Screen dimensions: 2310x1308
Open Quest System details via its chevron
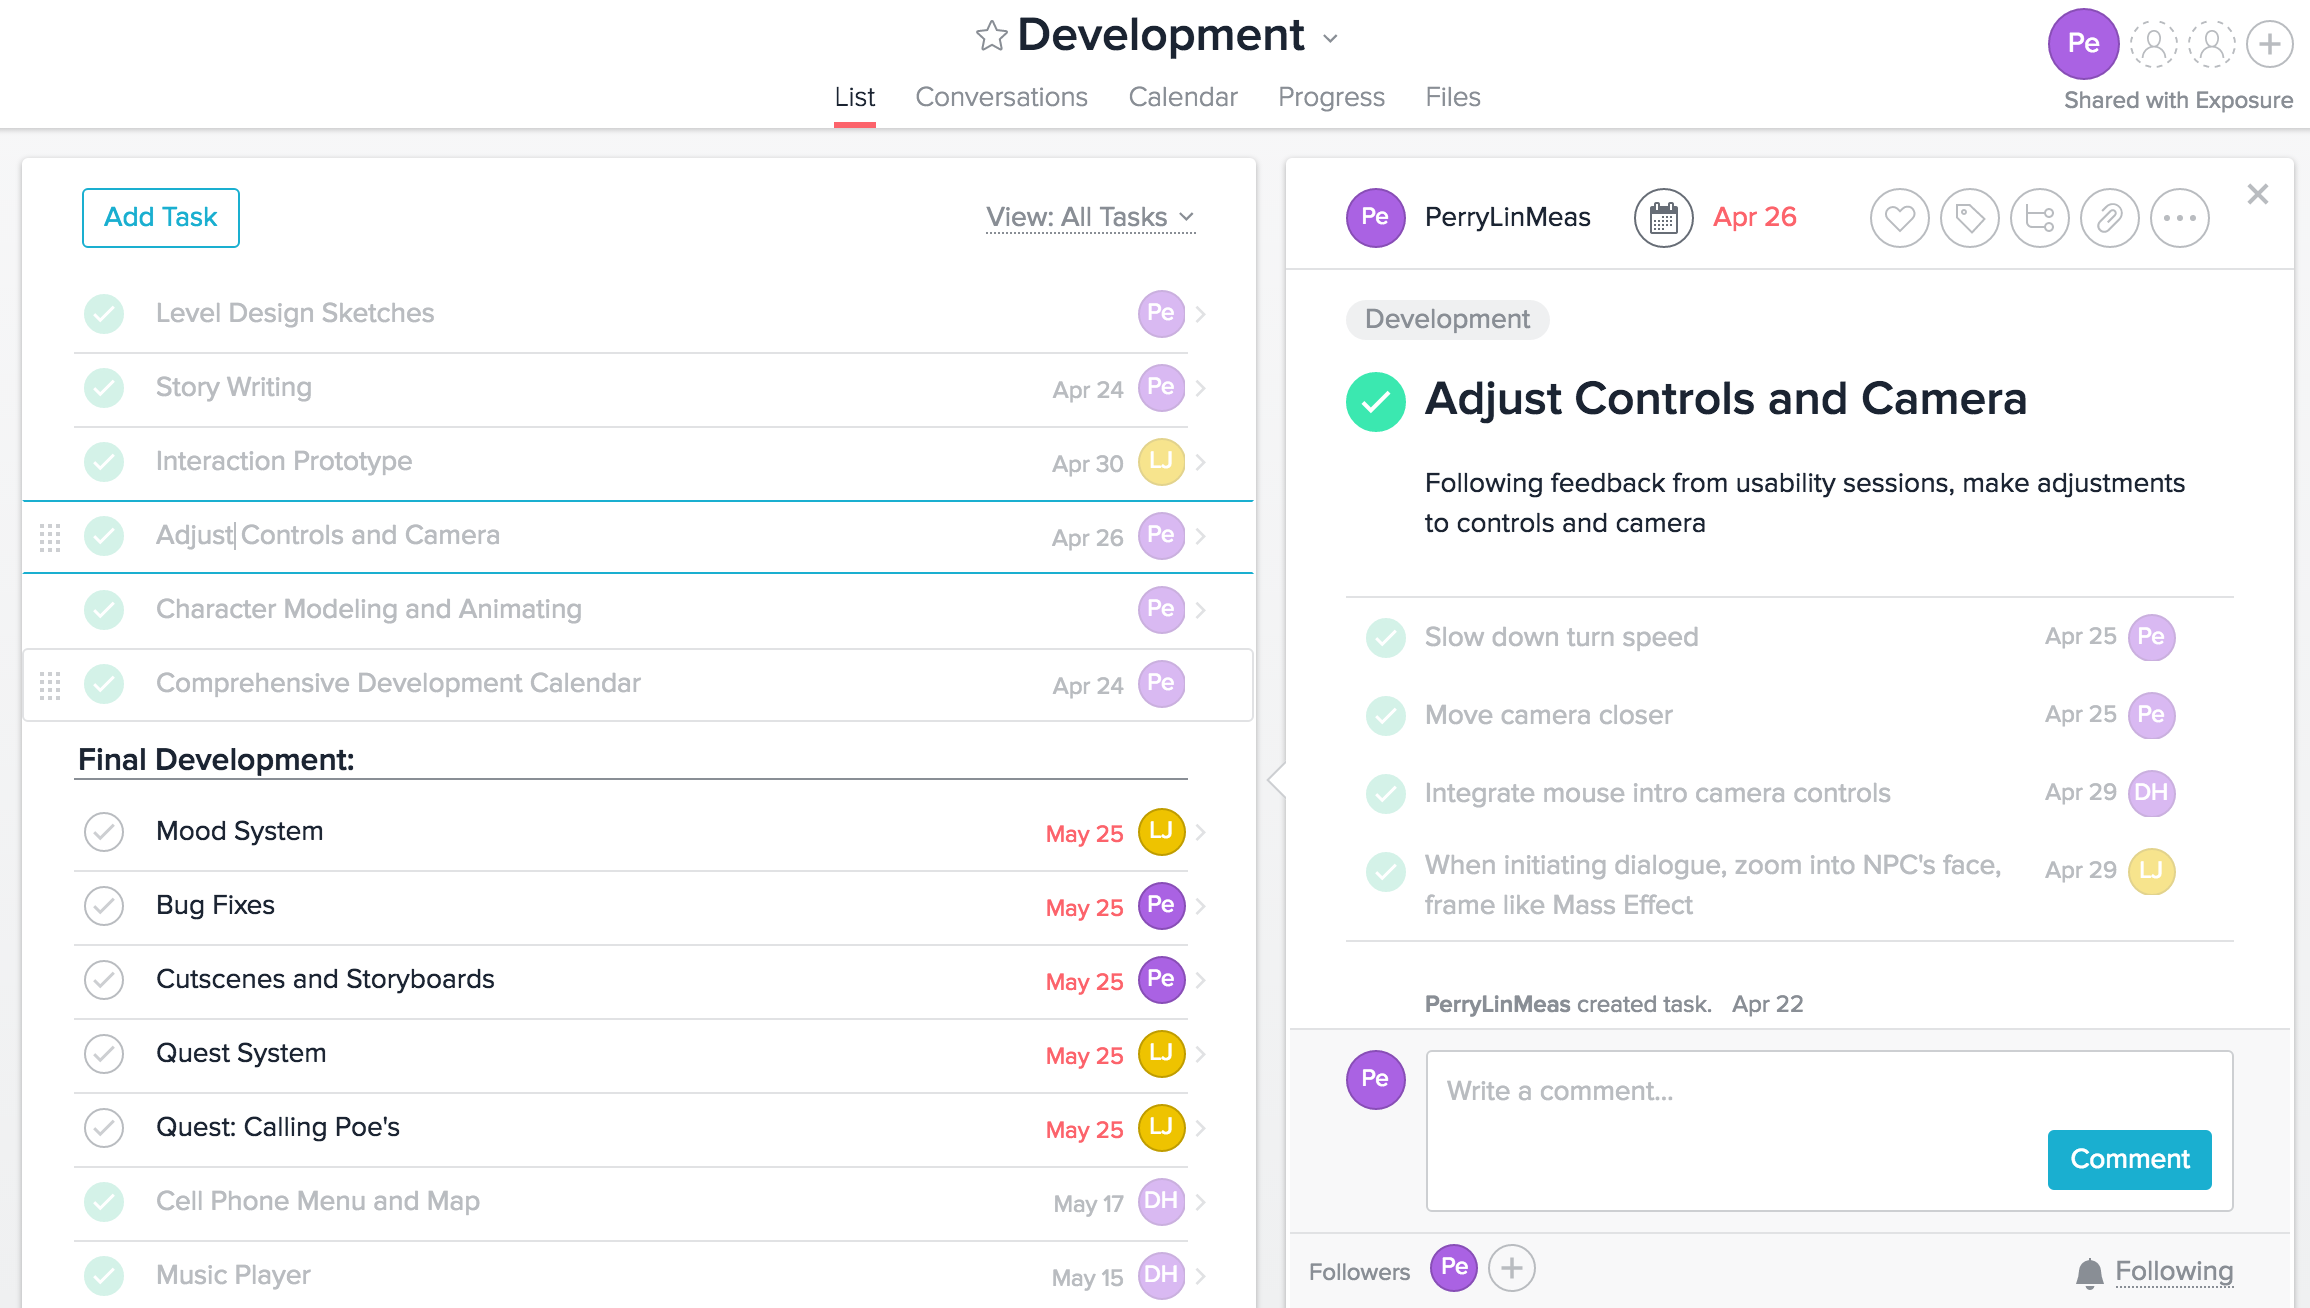1201,1054
